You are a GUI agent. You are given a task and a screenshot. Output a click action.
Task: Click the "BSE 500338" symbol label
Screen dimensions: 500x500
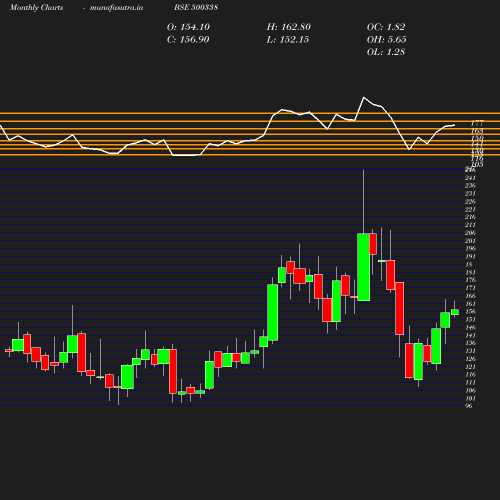click(196, 7)
